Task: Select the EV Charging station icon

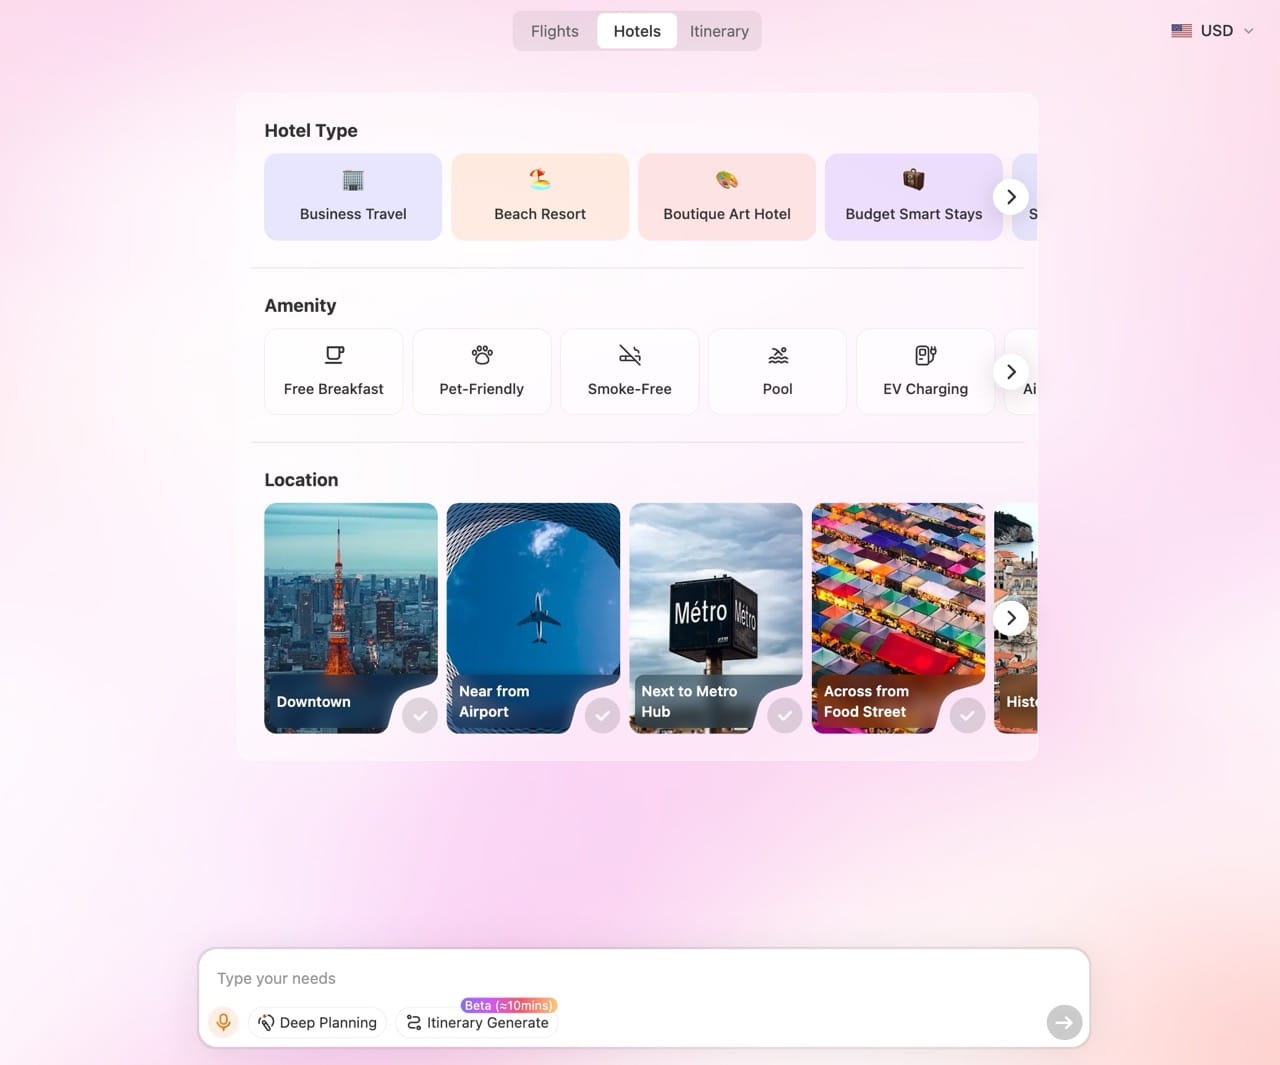Action: pos(926,355)
